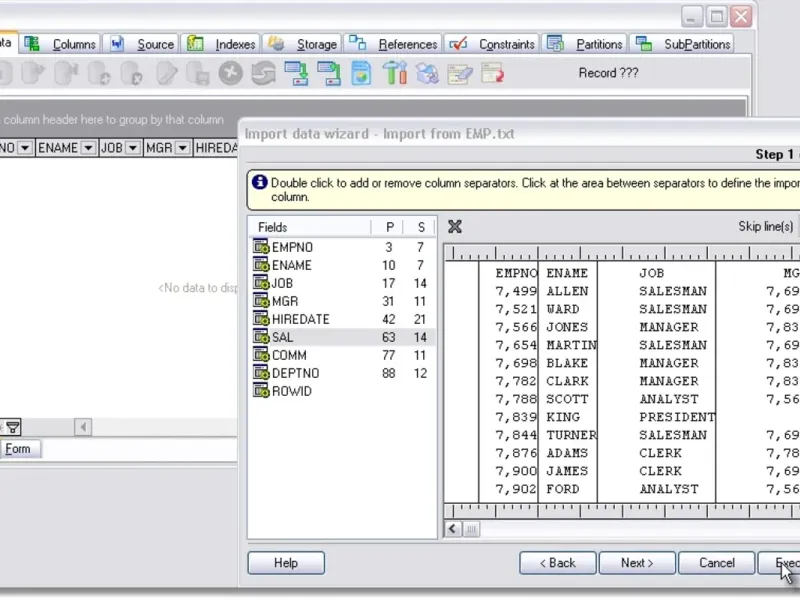The image size is (800, 600).
Task: Switch to the Source tab
Action: [143, 44]
